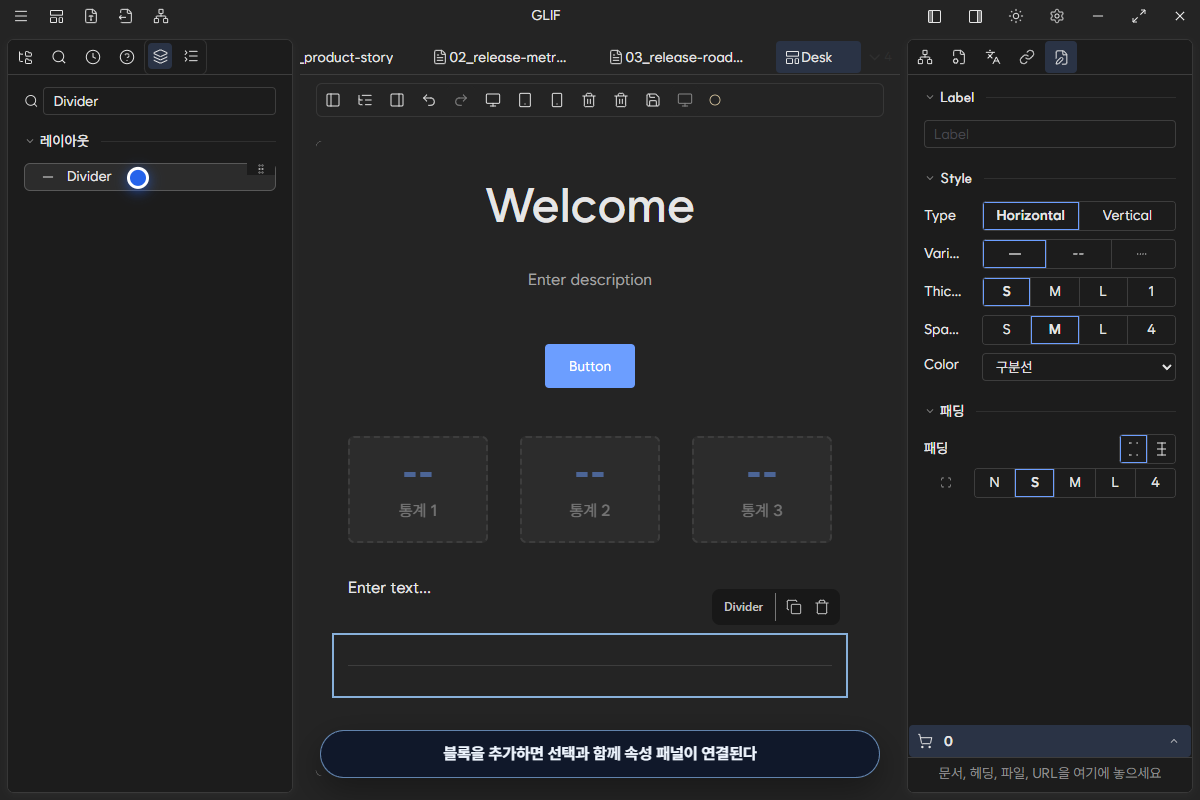Open the file settings tab in right panel
The width and height of the screenshot is (1200, 800).
pyautogui.click(x=959, y=57)
